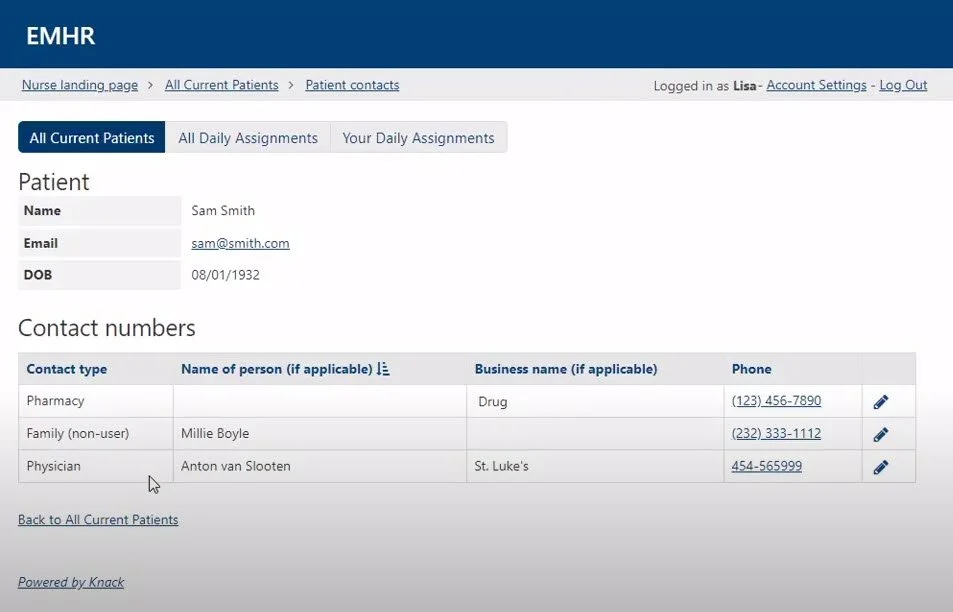Open Account Settings
Image resolution: width=953 pixels, height=612 pixels.
pos(816,85)
